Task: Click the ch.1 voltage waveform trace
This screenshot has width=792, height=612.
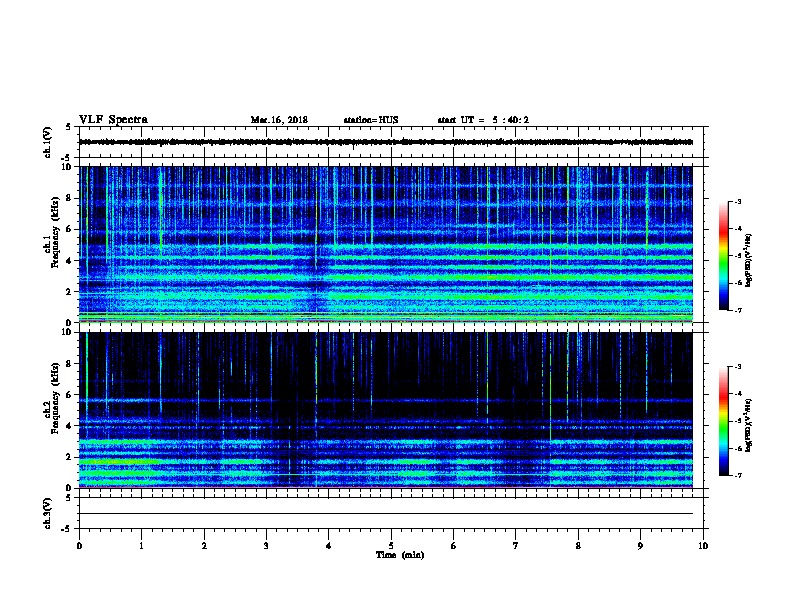Action: [386, 142]
